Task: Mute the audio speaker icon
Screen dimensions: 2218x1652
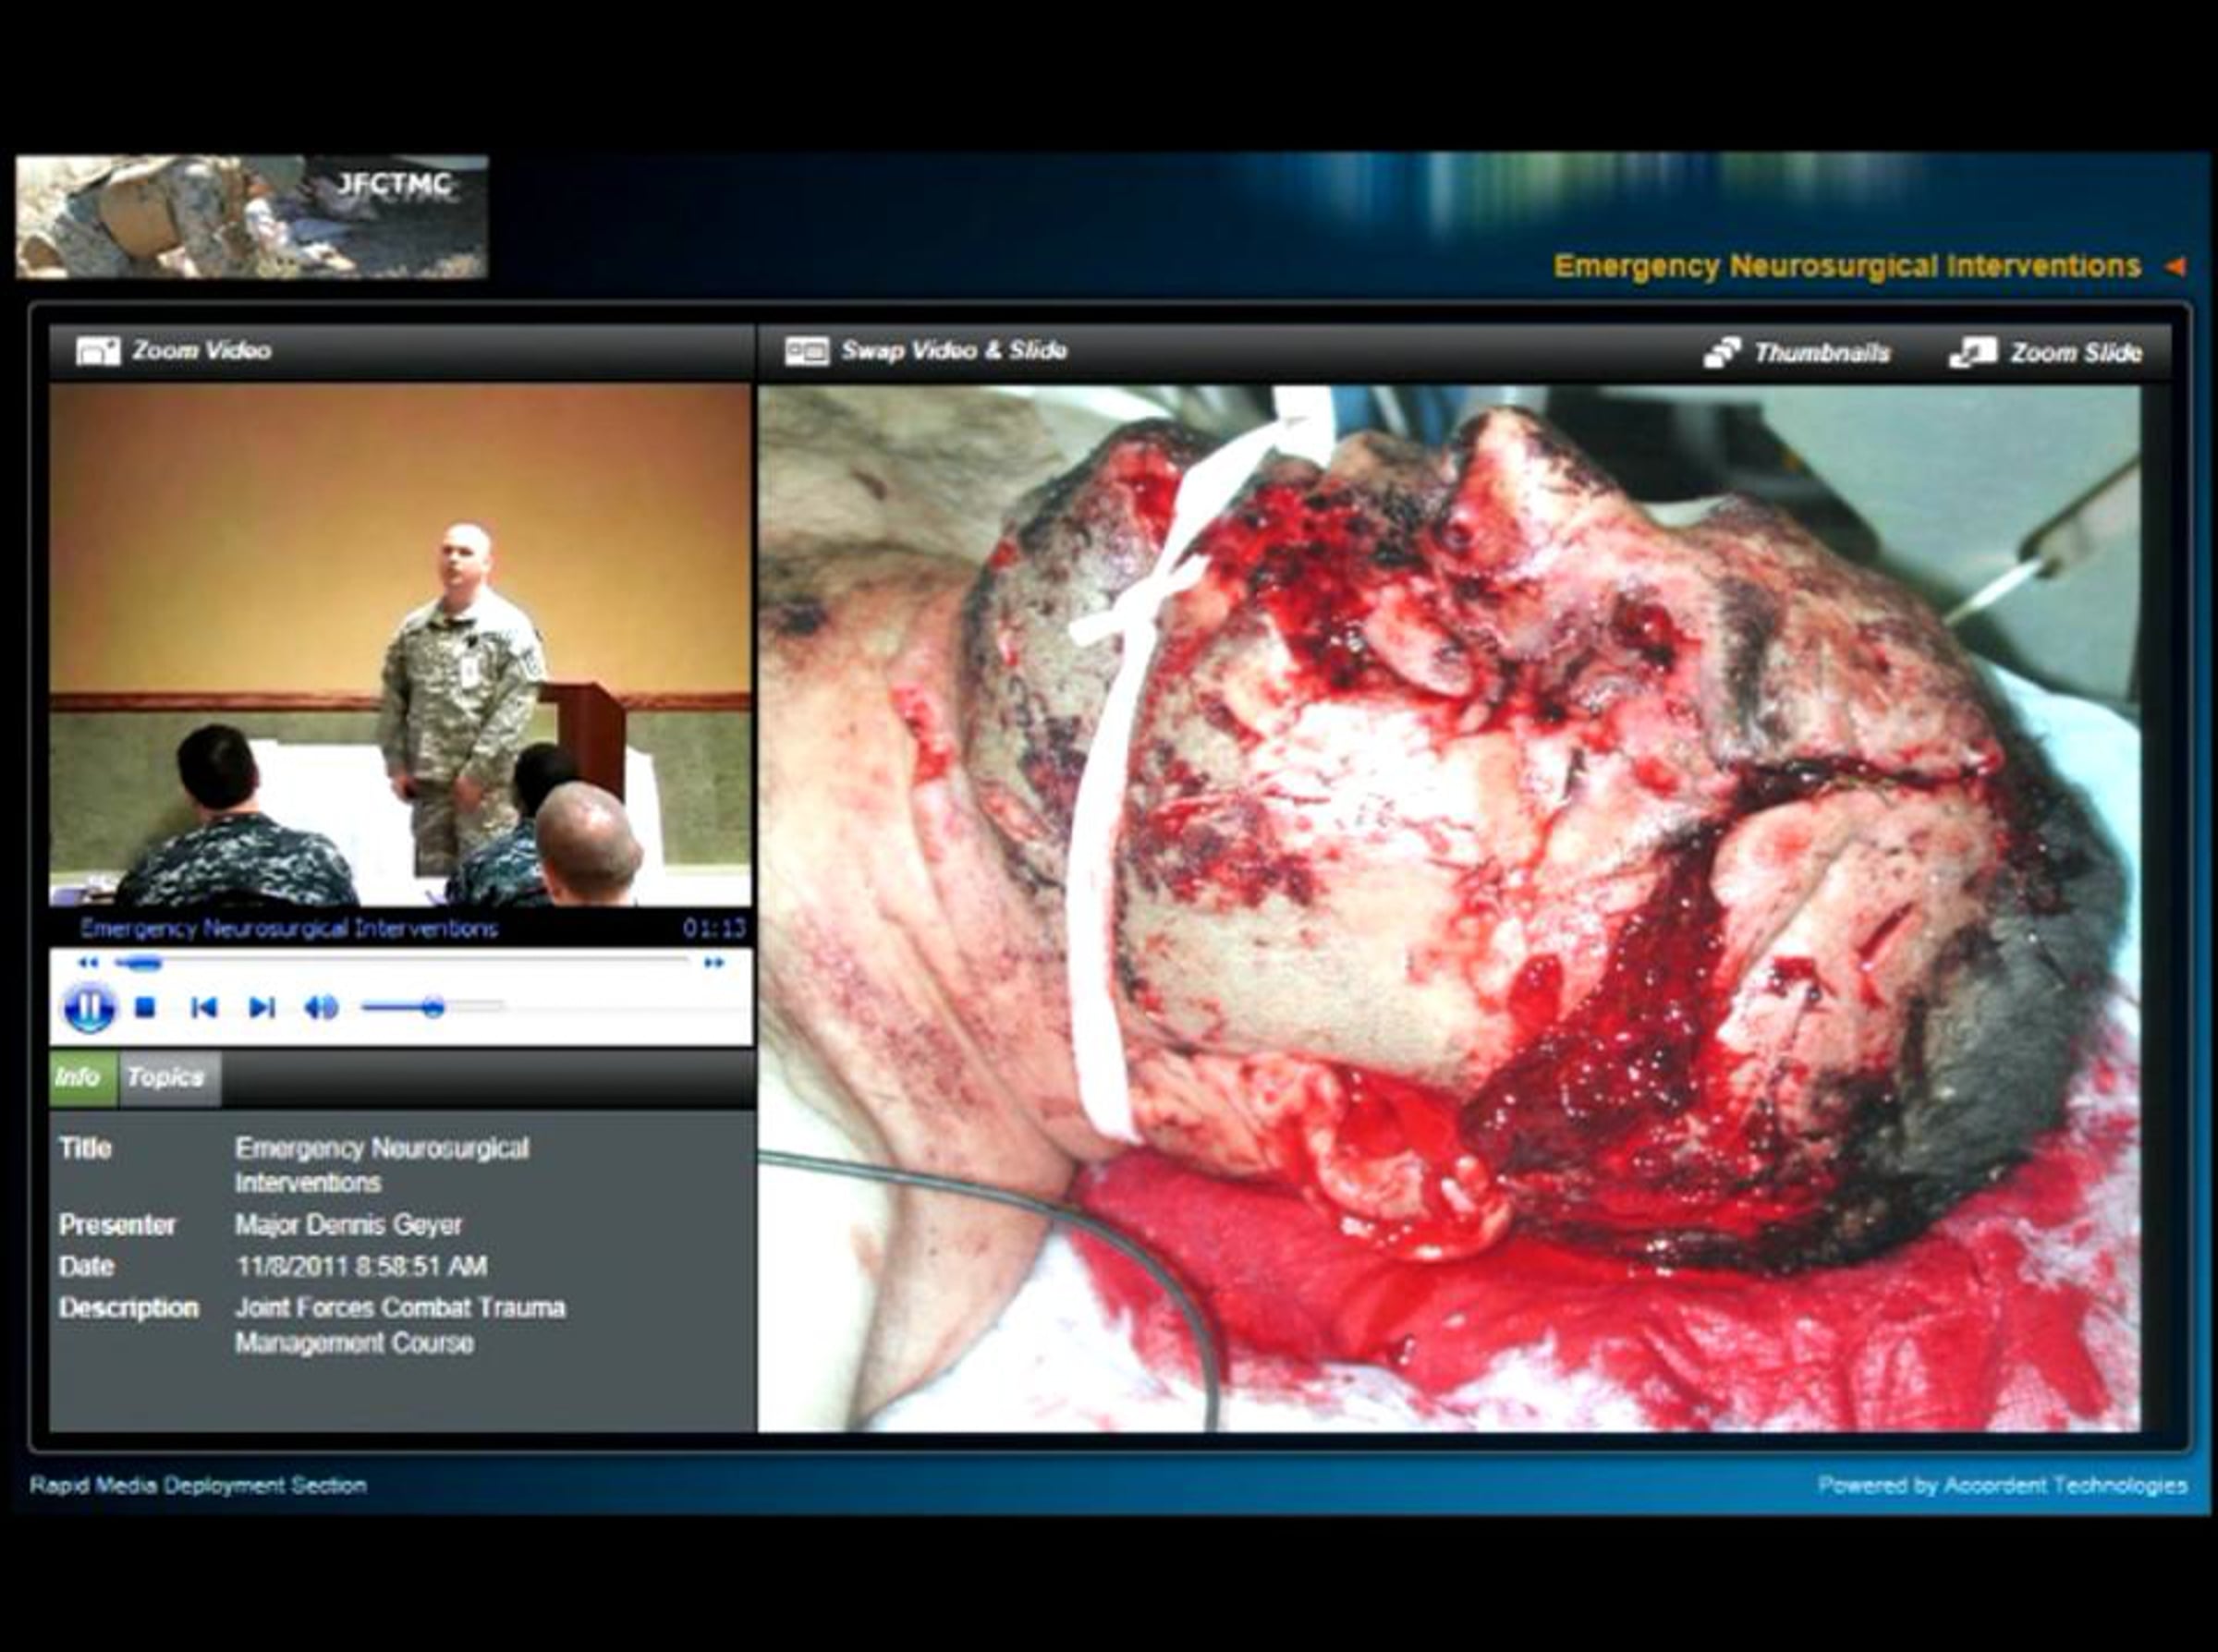Action: (x=321, y=1007)
